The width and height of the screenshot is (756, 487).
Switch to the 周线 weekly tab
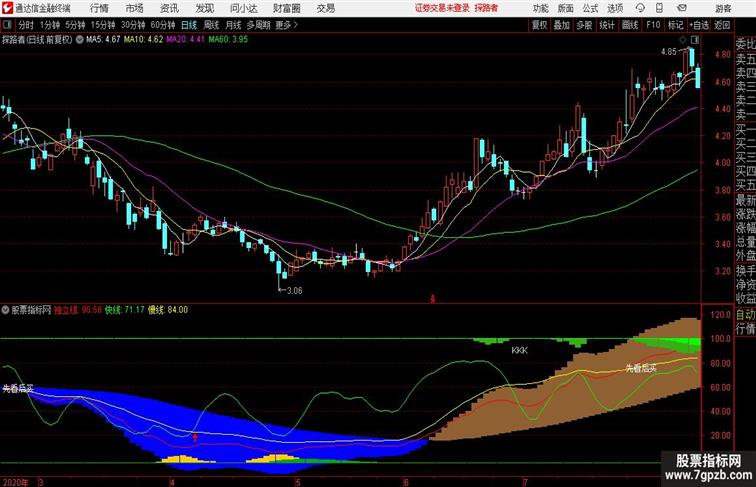click(x=211, y=25)
